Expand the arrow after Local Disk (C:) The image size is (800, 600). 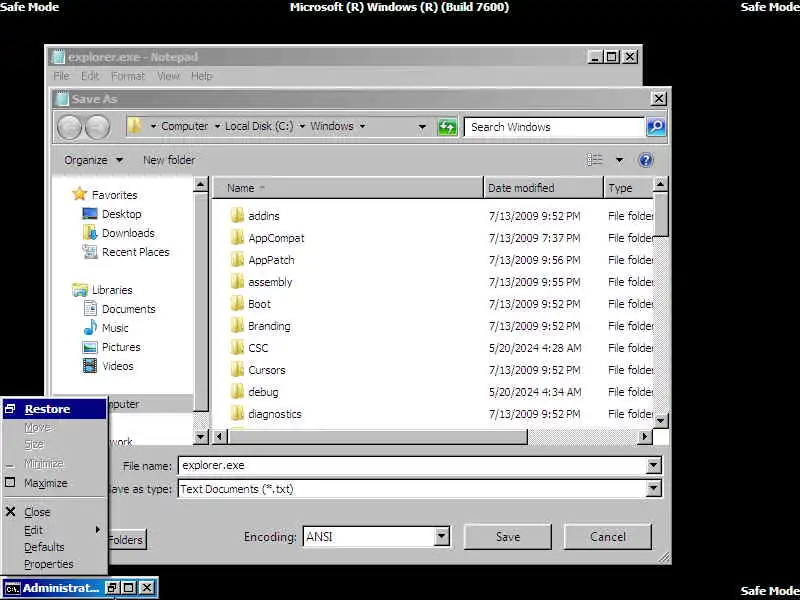(x=302, y=126)
